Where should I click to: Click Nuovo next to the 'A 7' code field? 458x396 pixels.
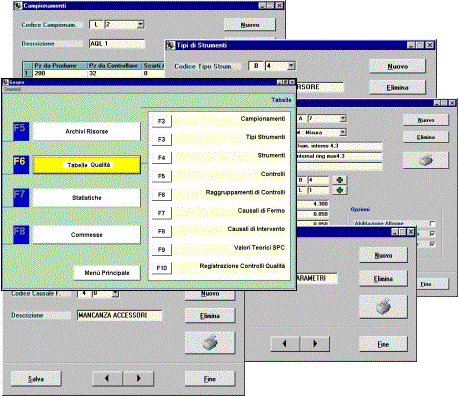click(x=426, y=120)
